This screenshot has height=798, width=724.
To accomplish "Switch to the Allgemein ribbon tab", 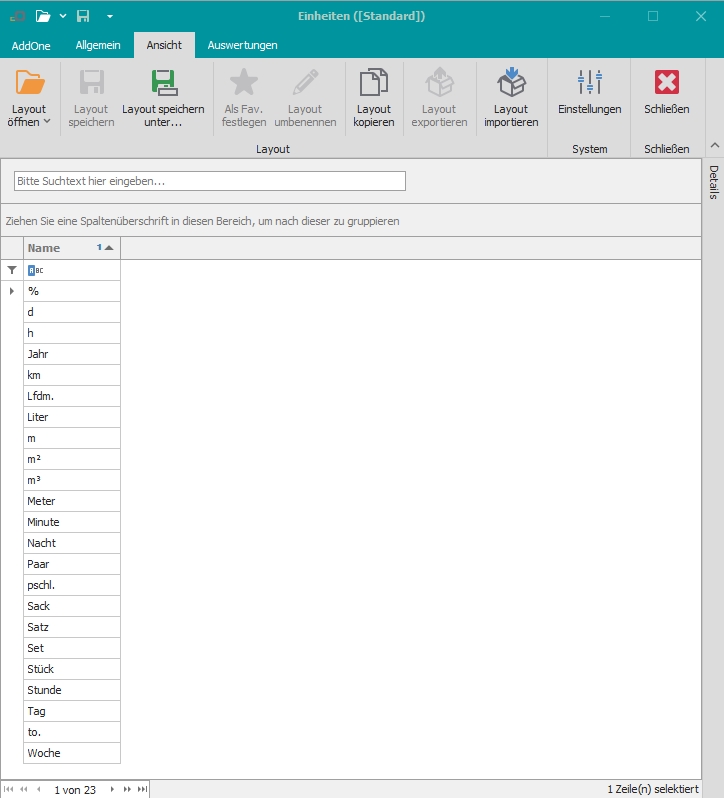I will tap(98, 45).
